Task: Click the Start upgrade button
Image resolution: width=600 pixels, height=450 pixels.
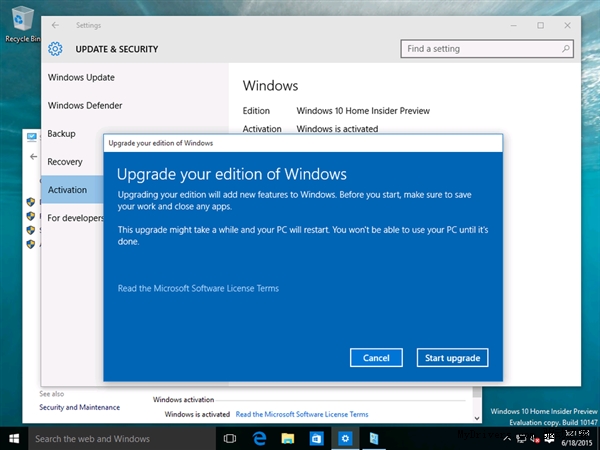Action: [x=452, y=358]
